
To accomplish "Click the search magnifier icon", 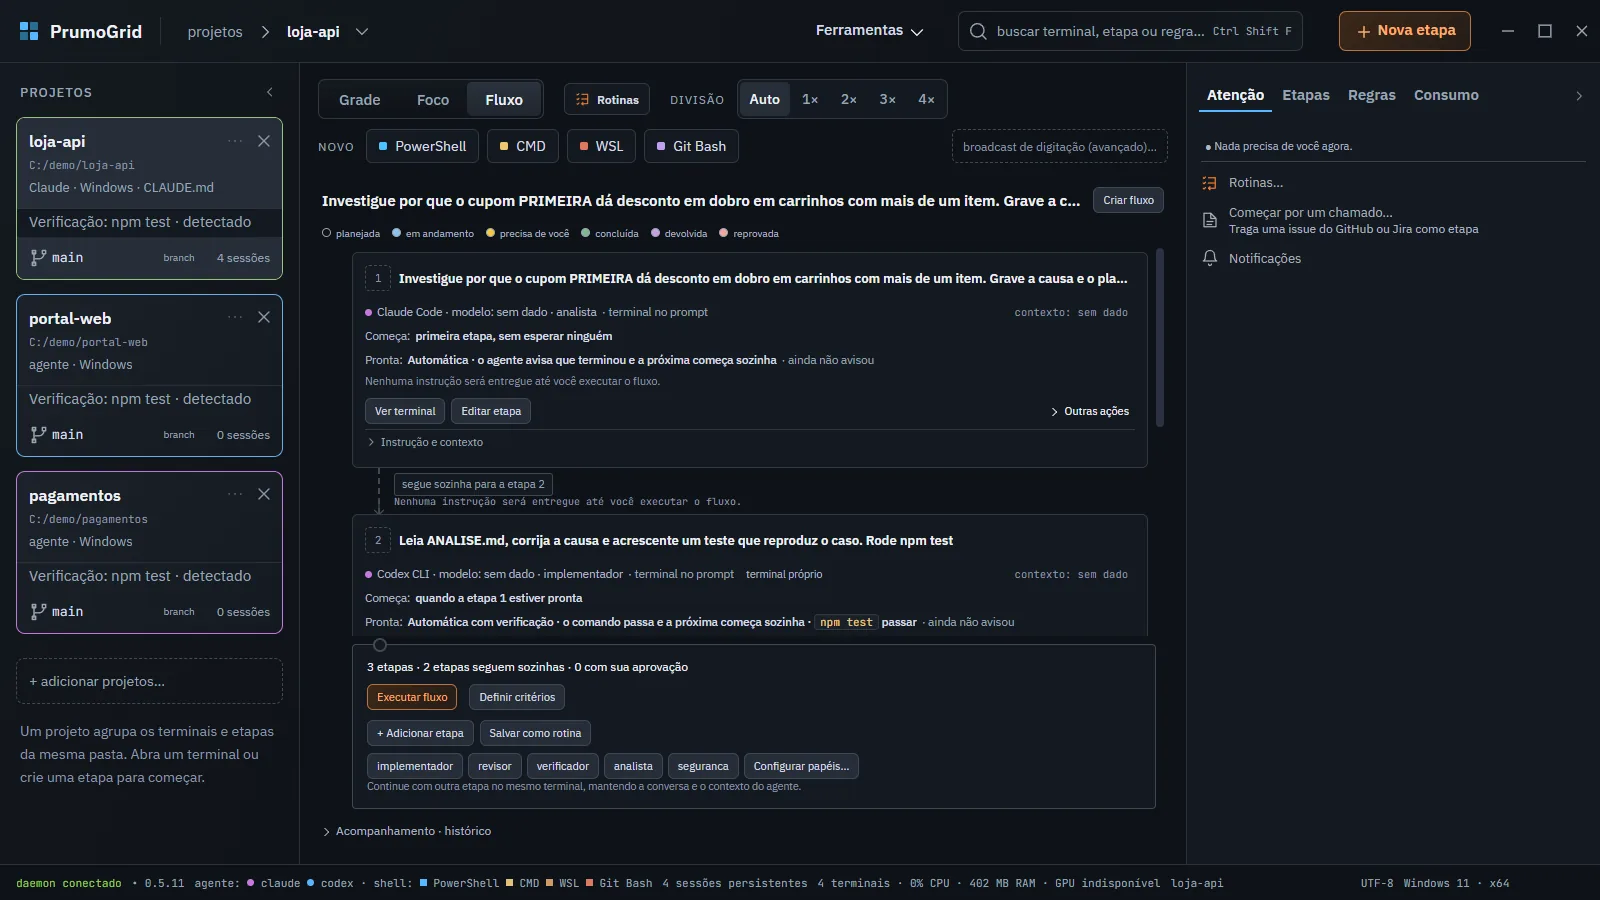I will click(978, 31).
